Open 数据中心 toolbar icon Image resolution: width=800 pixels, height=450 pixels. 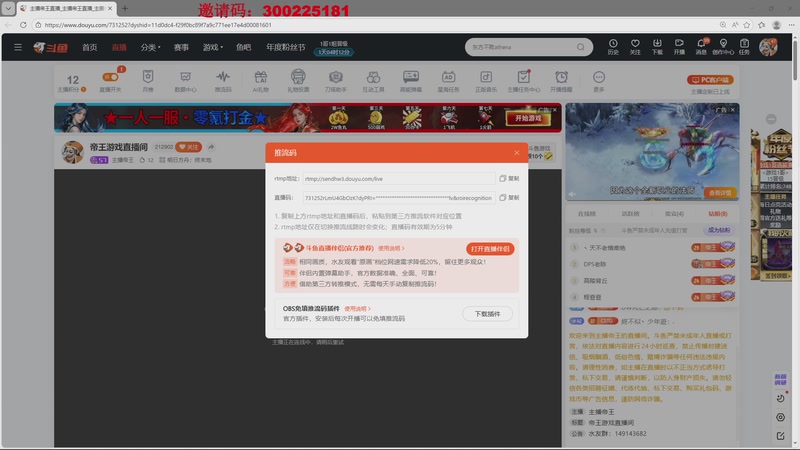click(185, 81)
